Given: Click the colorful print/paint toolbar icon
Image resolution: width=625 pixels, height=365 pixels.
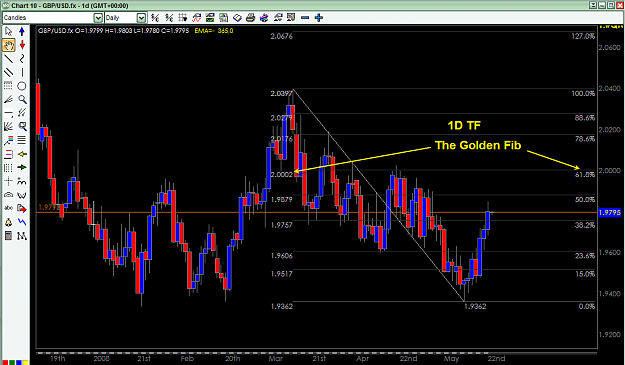Looking at the screenshot, I should click(x=264, y=18).
